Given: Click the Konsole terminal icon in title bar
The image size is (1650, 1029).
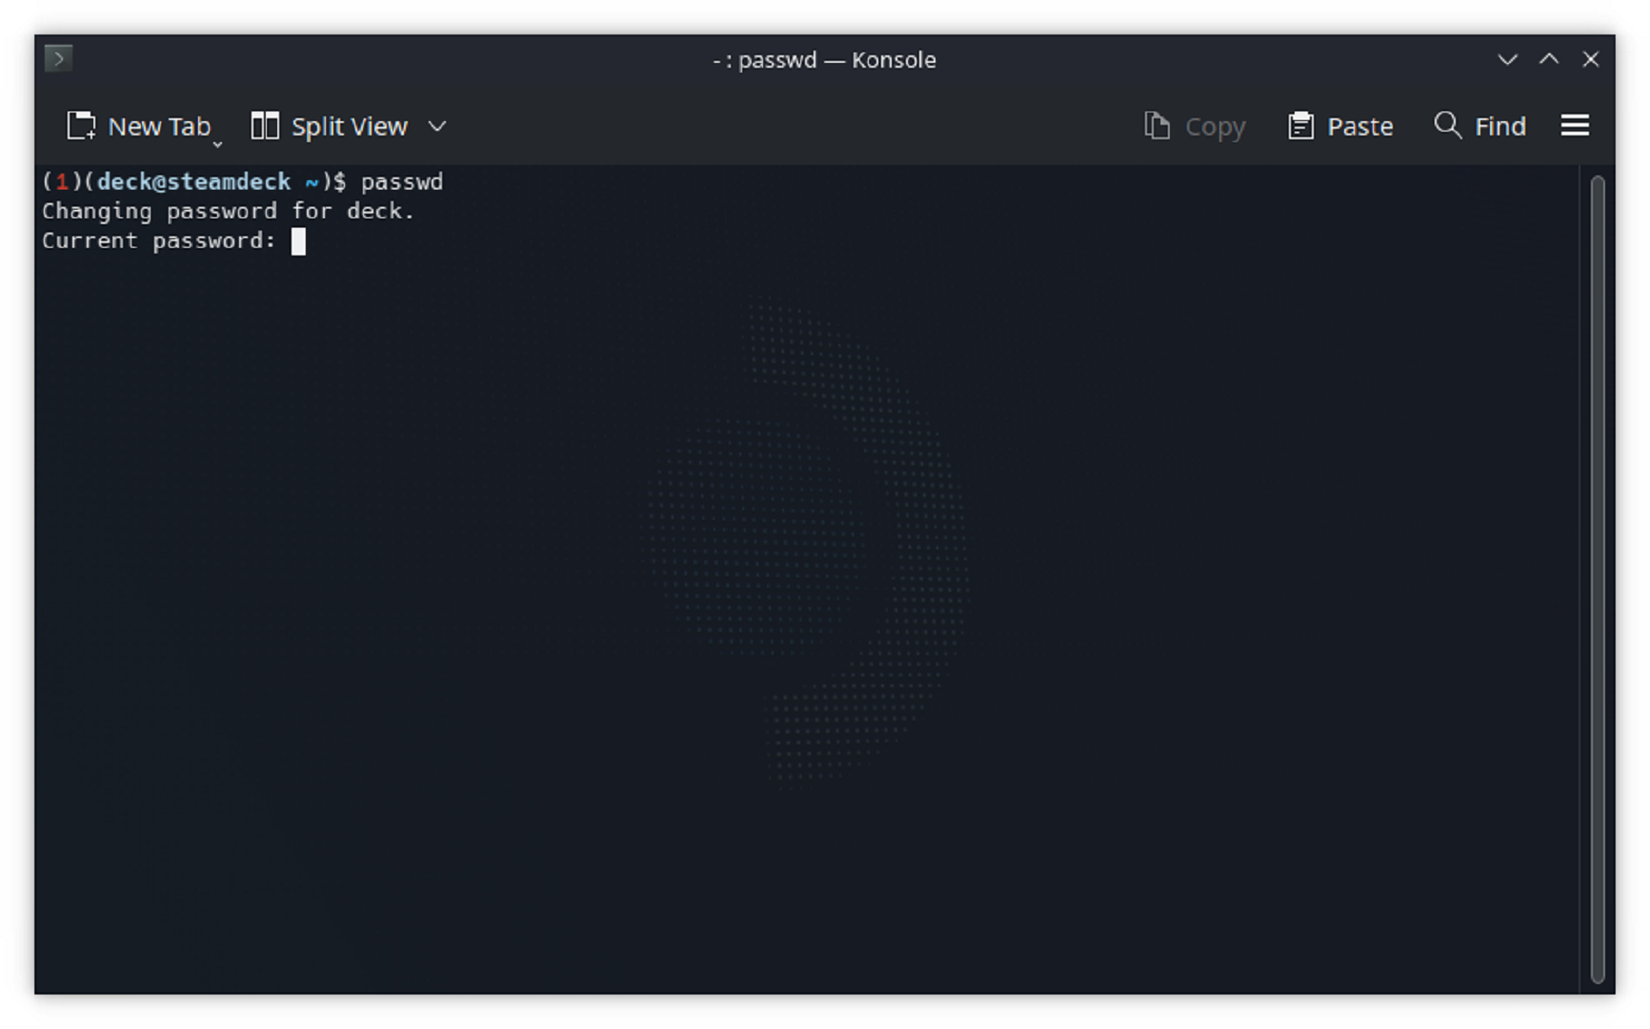Looking at the screenshot, I should click(x=58, y=59).
